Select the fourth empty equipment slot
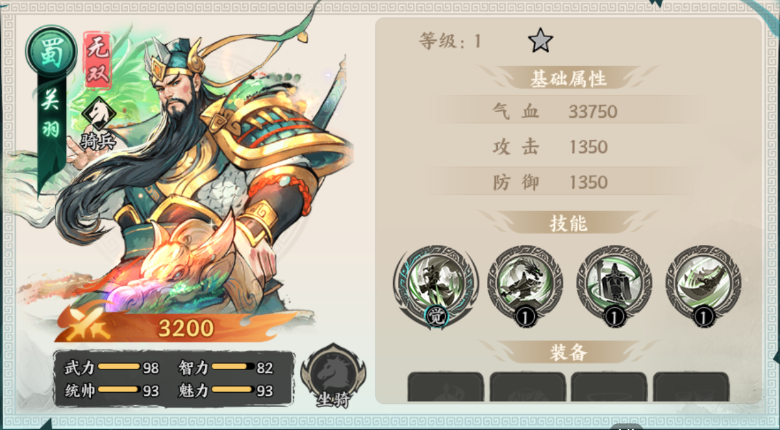The height and width of the screenshot is (430, 780). click(x=691, y=387)
